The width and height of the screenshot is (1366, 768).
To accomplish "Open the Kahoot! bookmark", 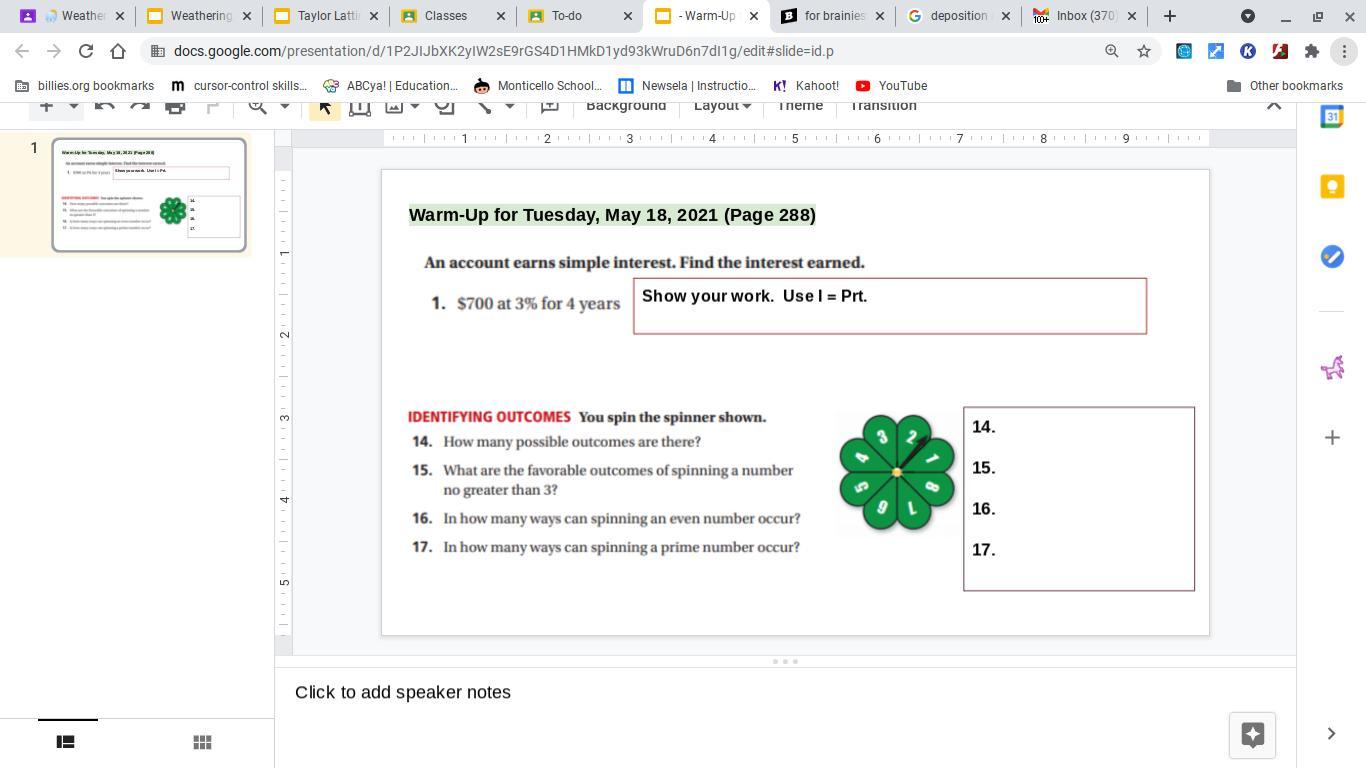I will pyautogui.click(x=805, y=86).
